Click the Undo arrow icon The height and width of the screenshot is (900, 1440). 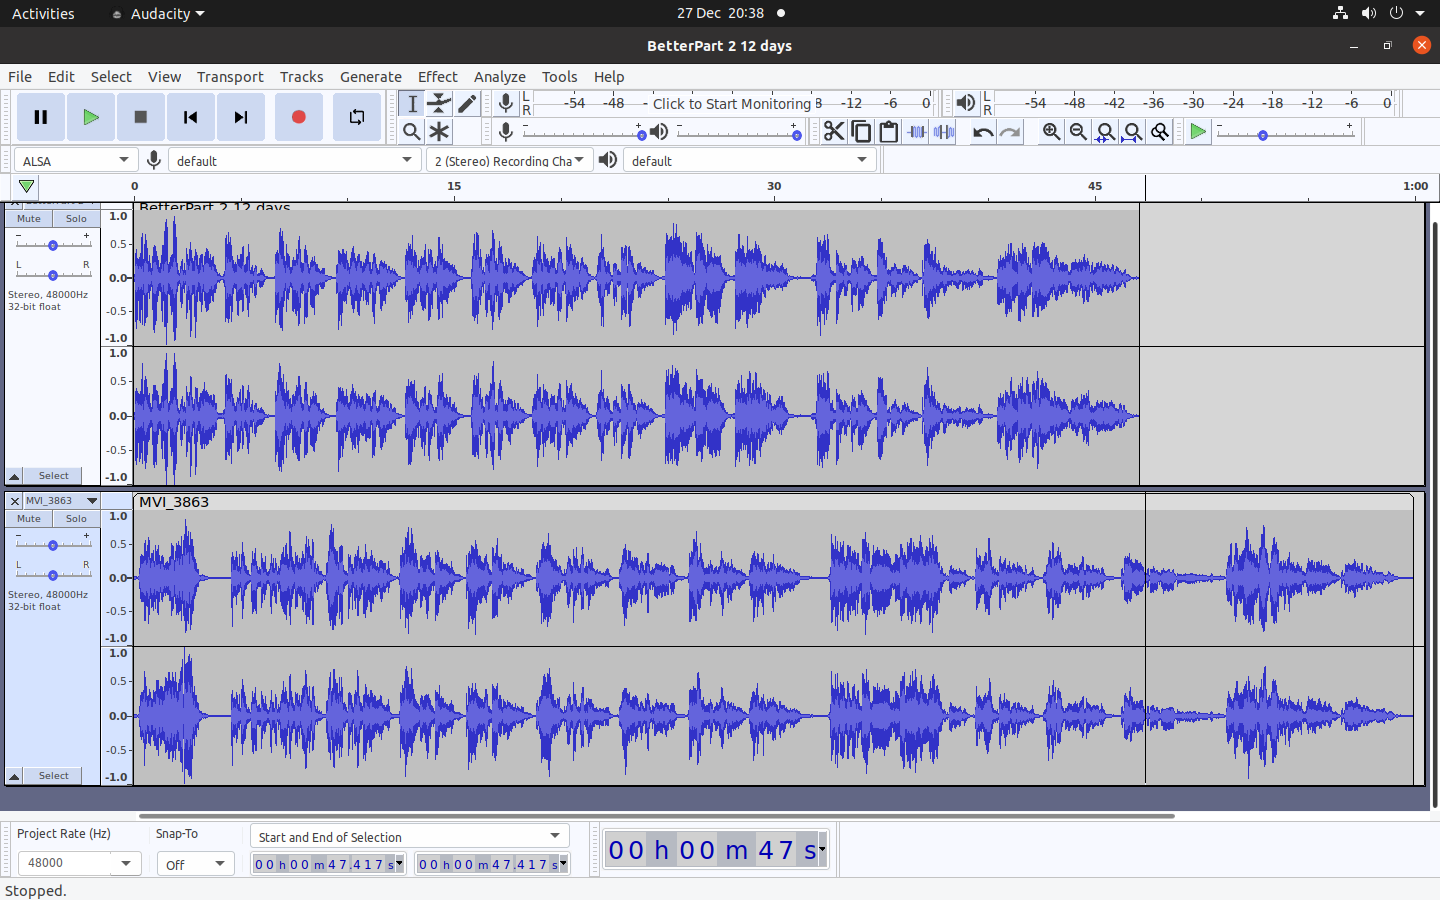(983, 132)
